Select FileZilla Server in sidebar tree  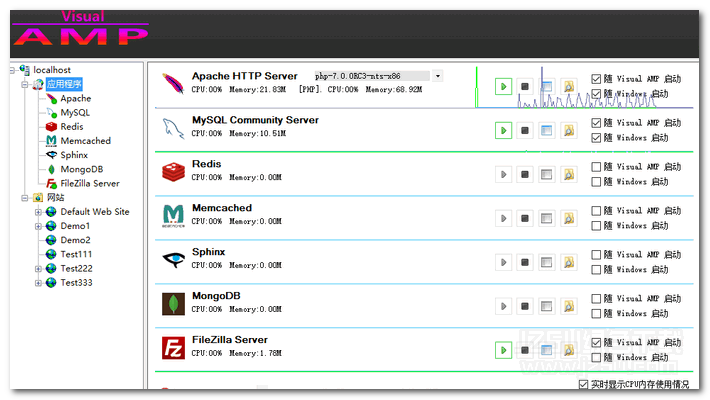tap(90, 183)
